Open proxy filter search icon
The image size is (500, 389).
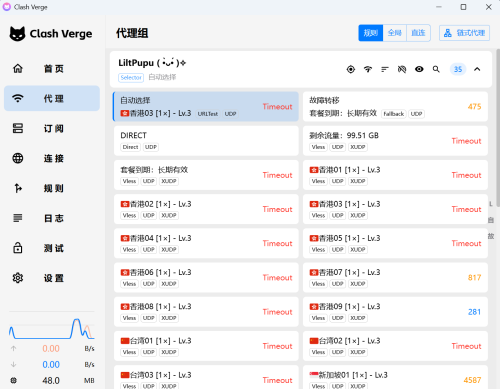tap(436, 69)
